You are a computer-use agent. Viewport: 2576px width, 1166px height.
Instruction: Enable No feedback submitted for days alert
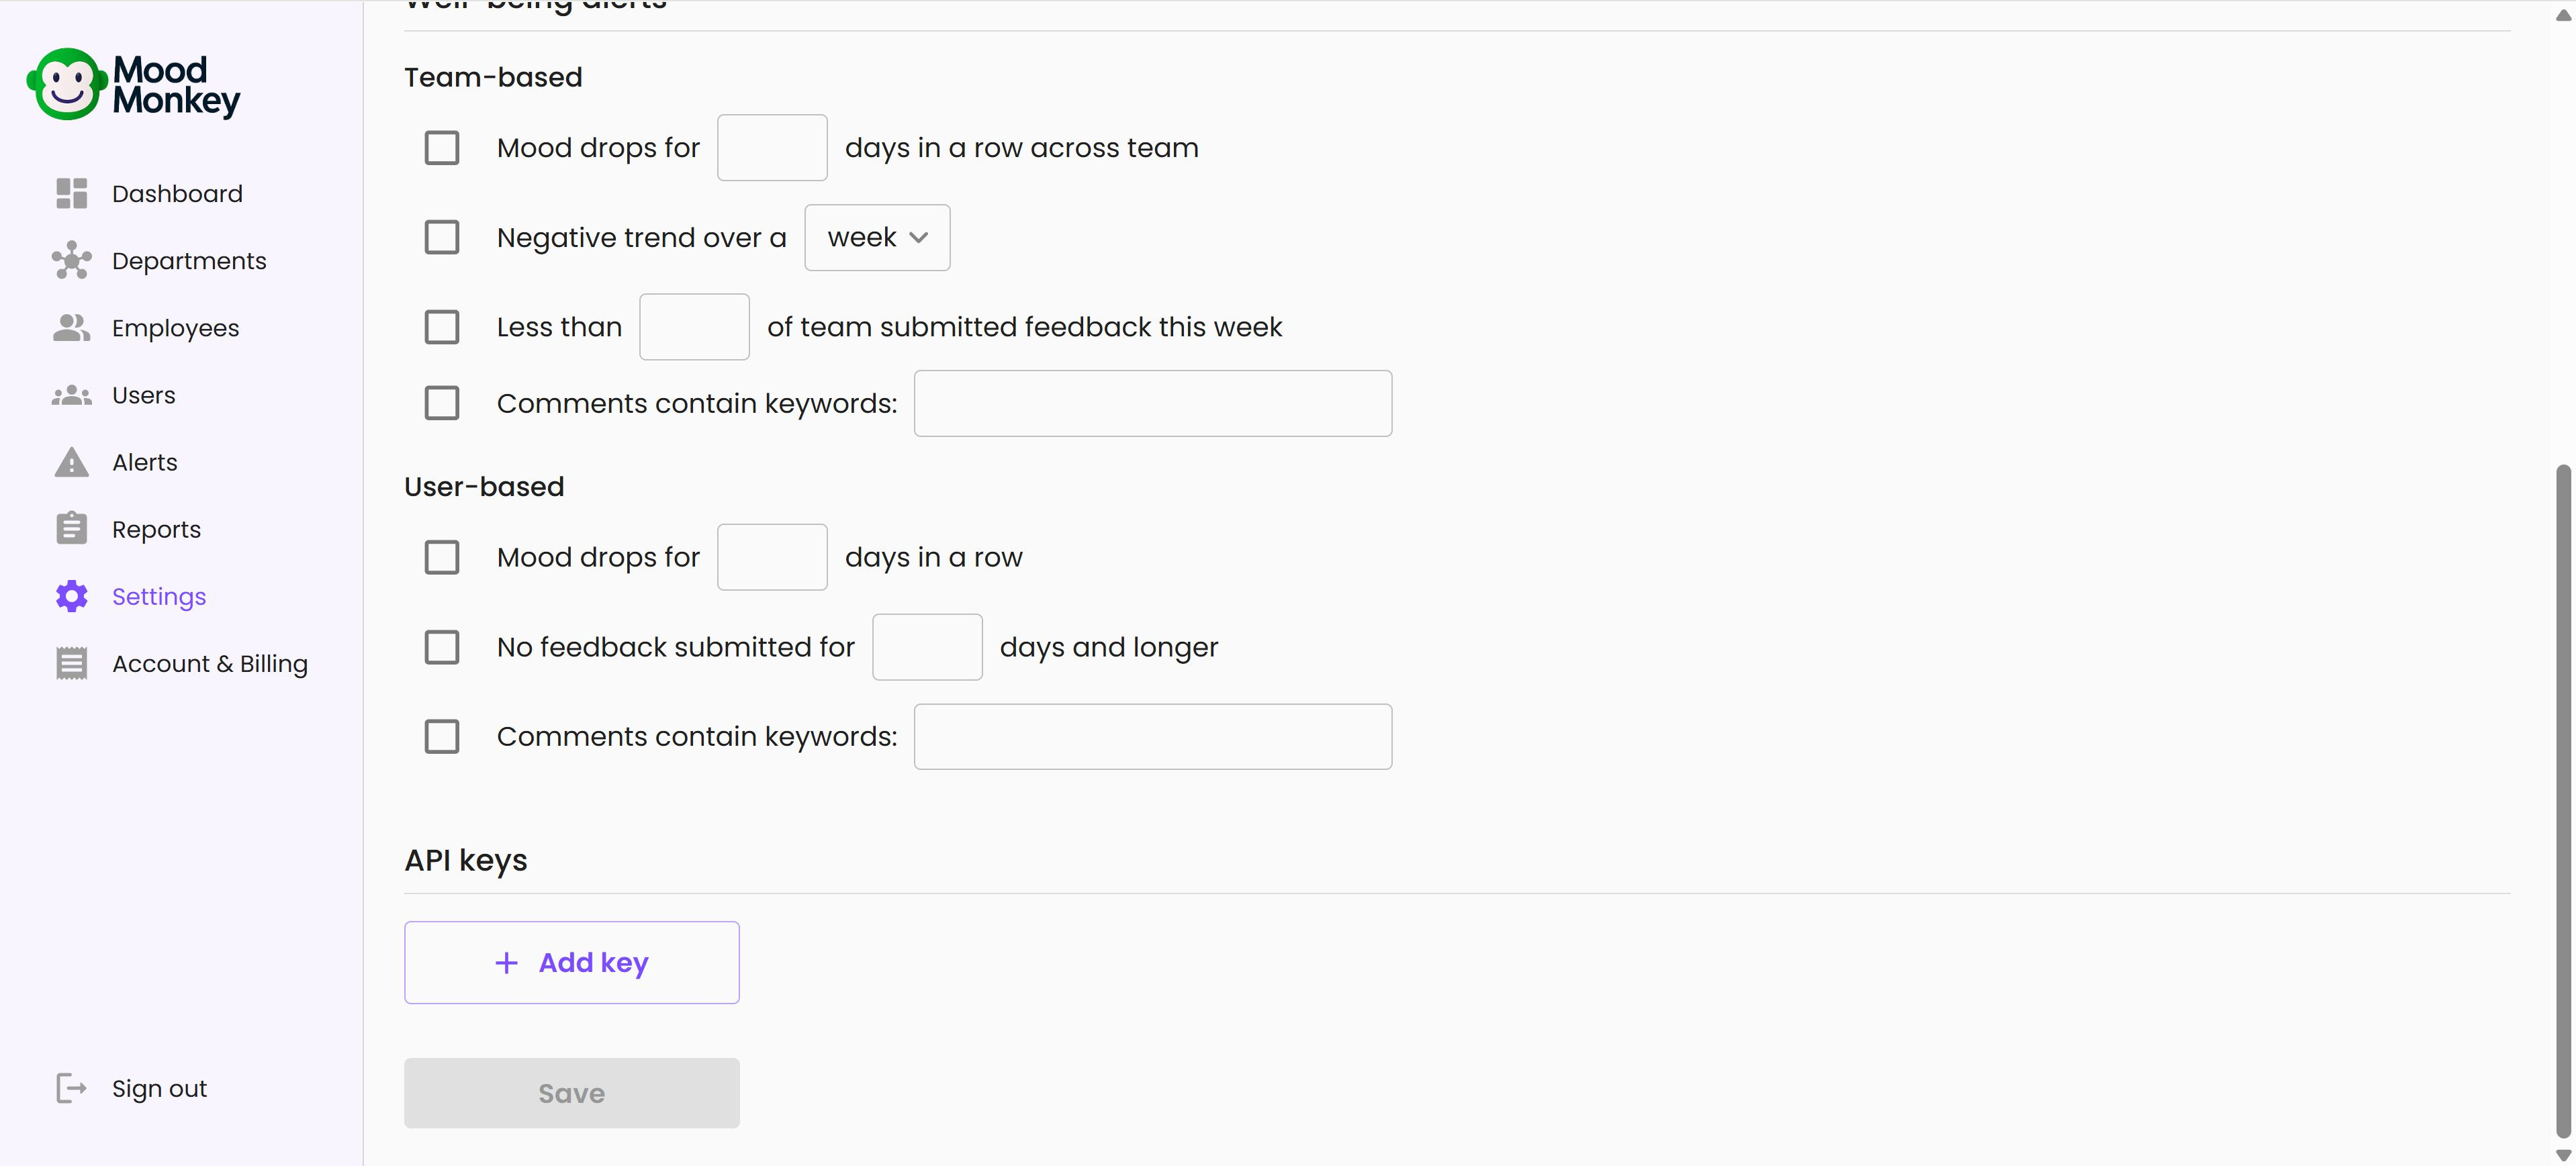[x=442, y=647]
